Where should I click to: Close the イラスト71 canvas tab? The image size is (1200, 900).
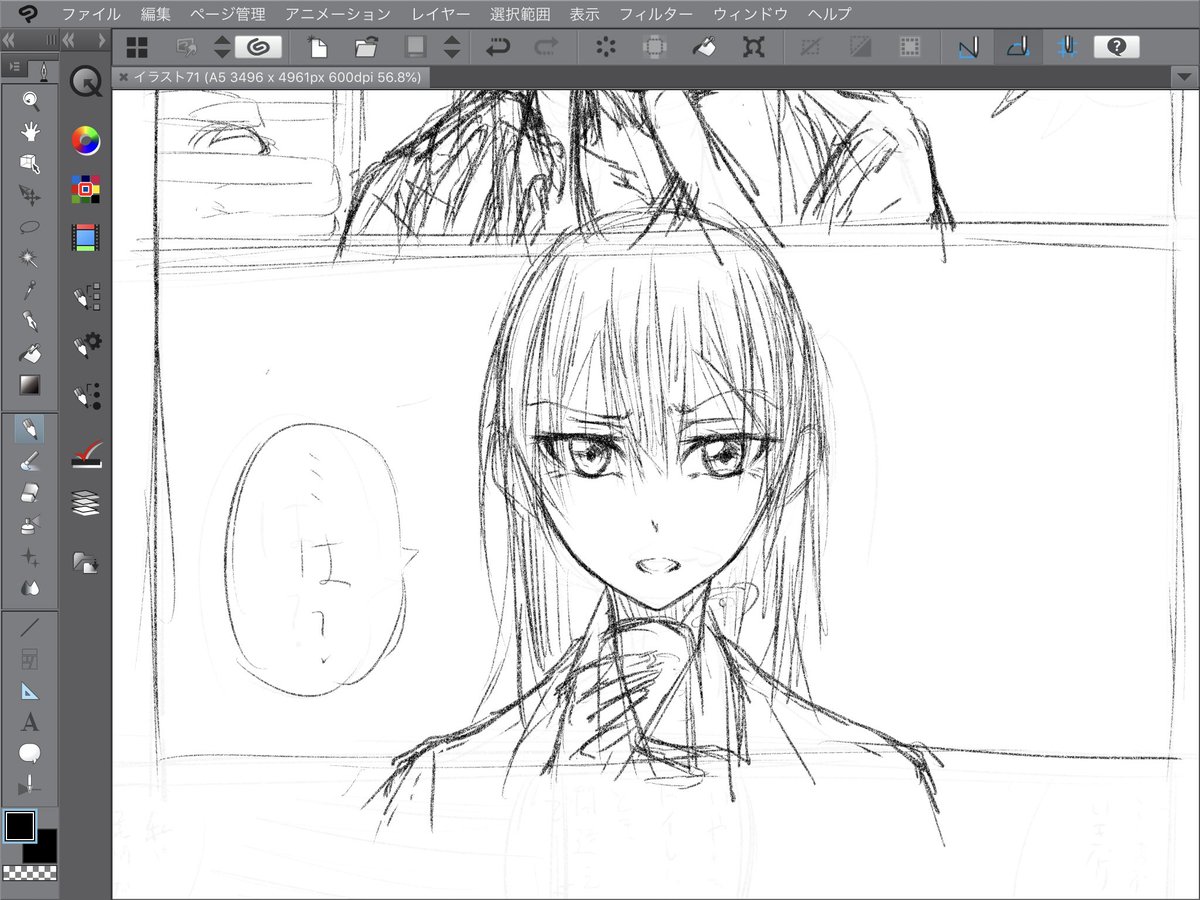(123, 76)
